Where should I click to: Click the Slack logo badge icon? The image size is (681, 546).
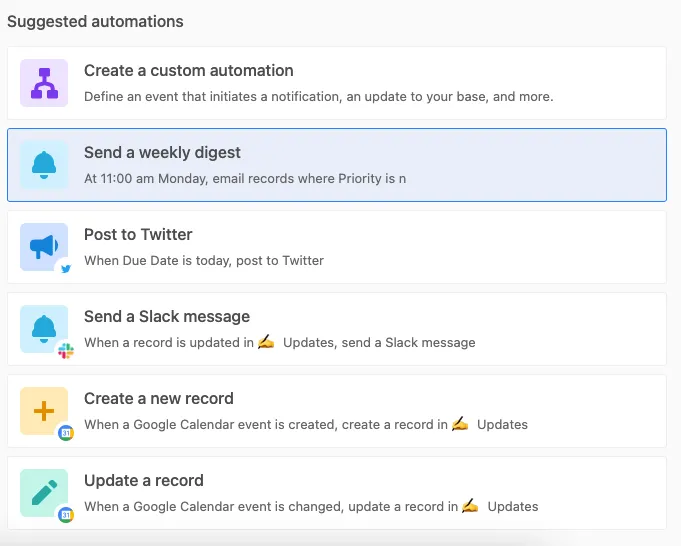coord(66,351)
